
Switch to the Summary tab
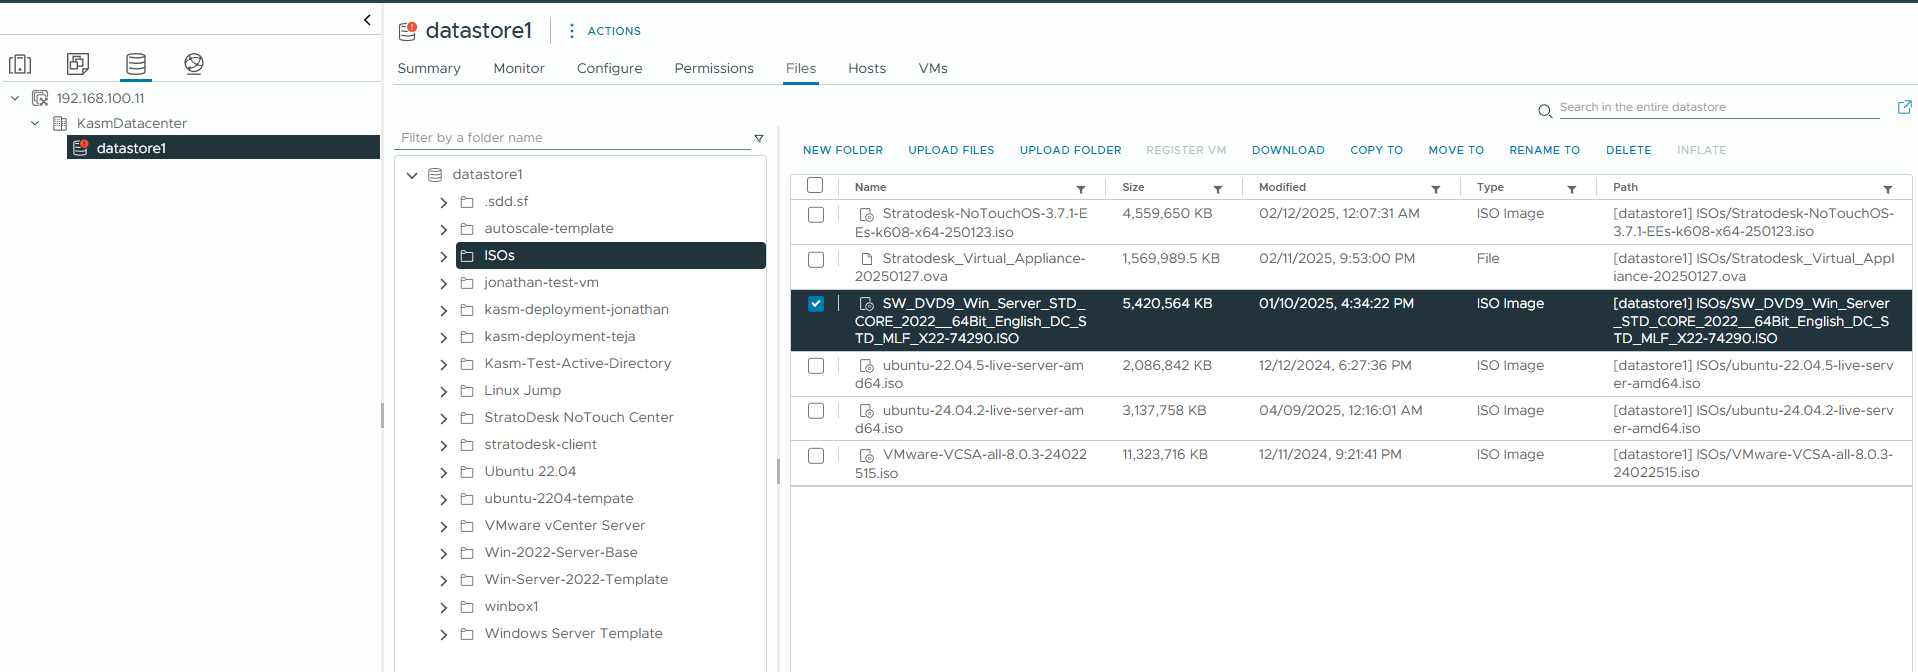pos(429,68)
